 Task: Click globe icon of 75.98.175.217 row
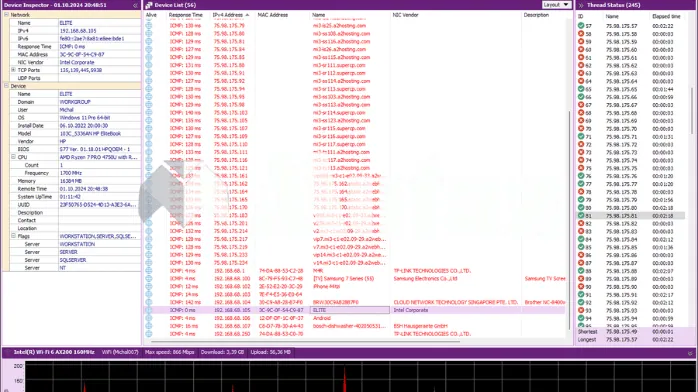click(x=149, y=239)
